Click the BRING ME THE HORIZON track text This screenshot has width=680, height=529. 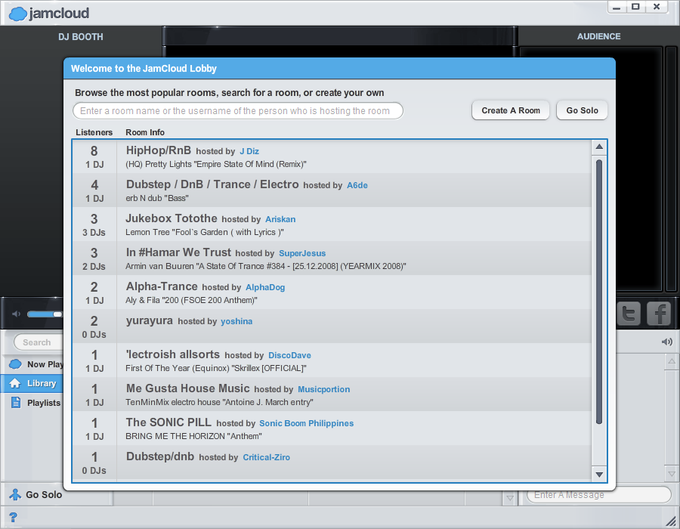[193, 436]
